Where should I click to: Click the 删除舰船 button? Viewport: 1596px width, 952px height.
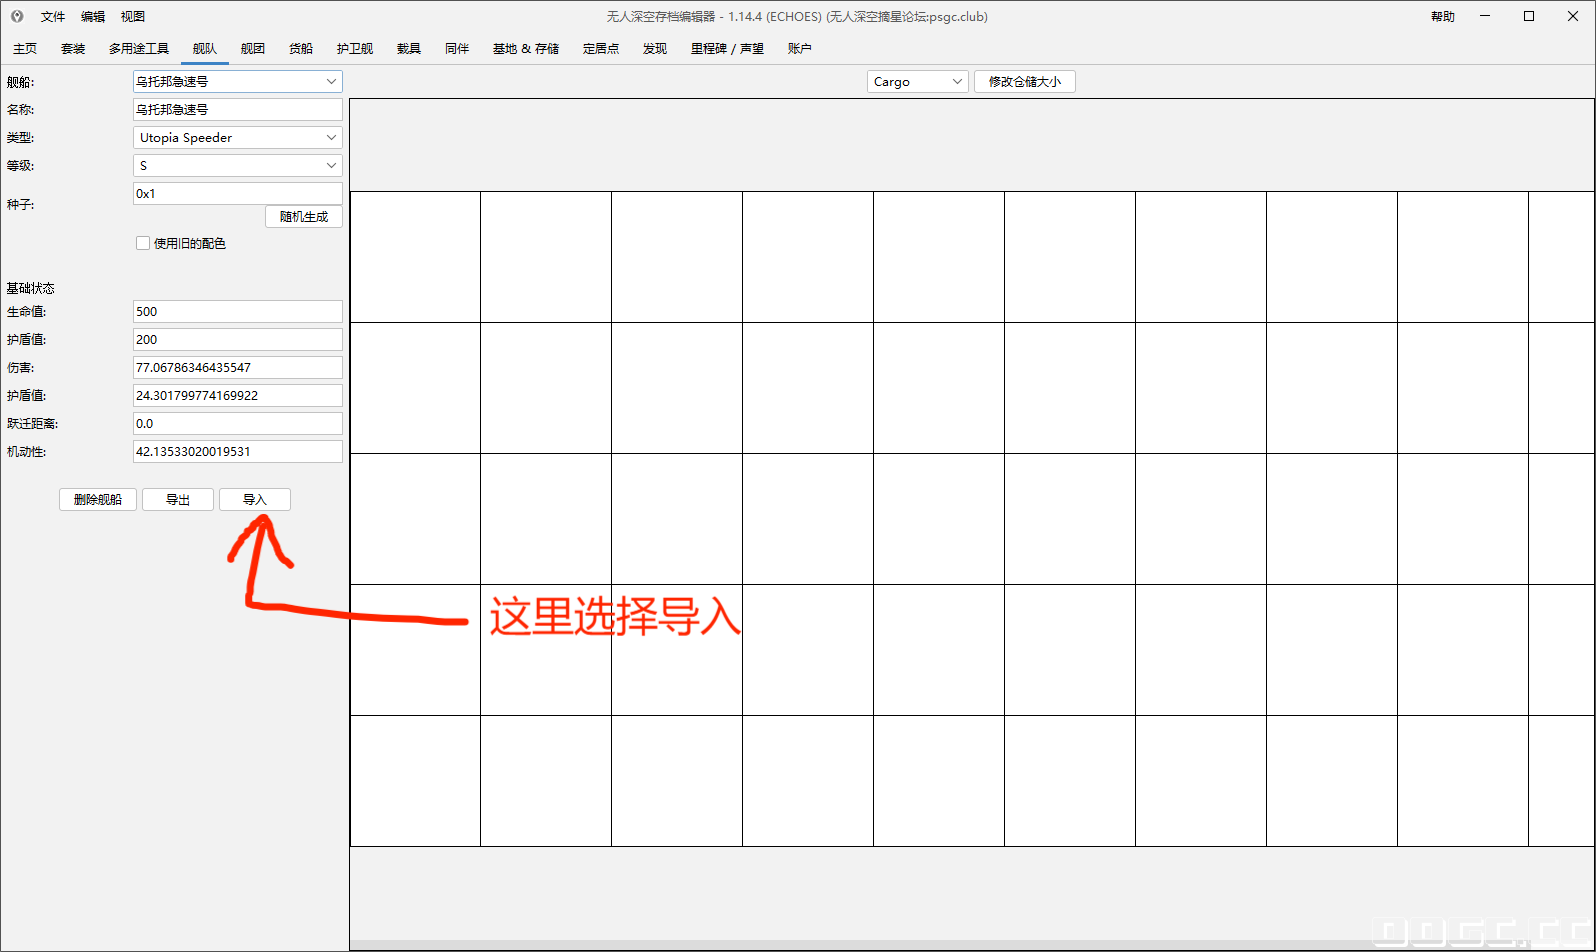pos(98,500)
